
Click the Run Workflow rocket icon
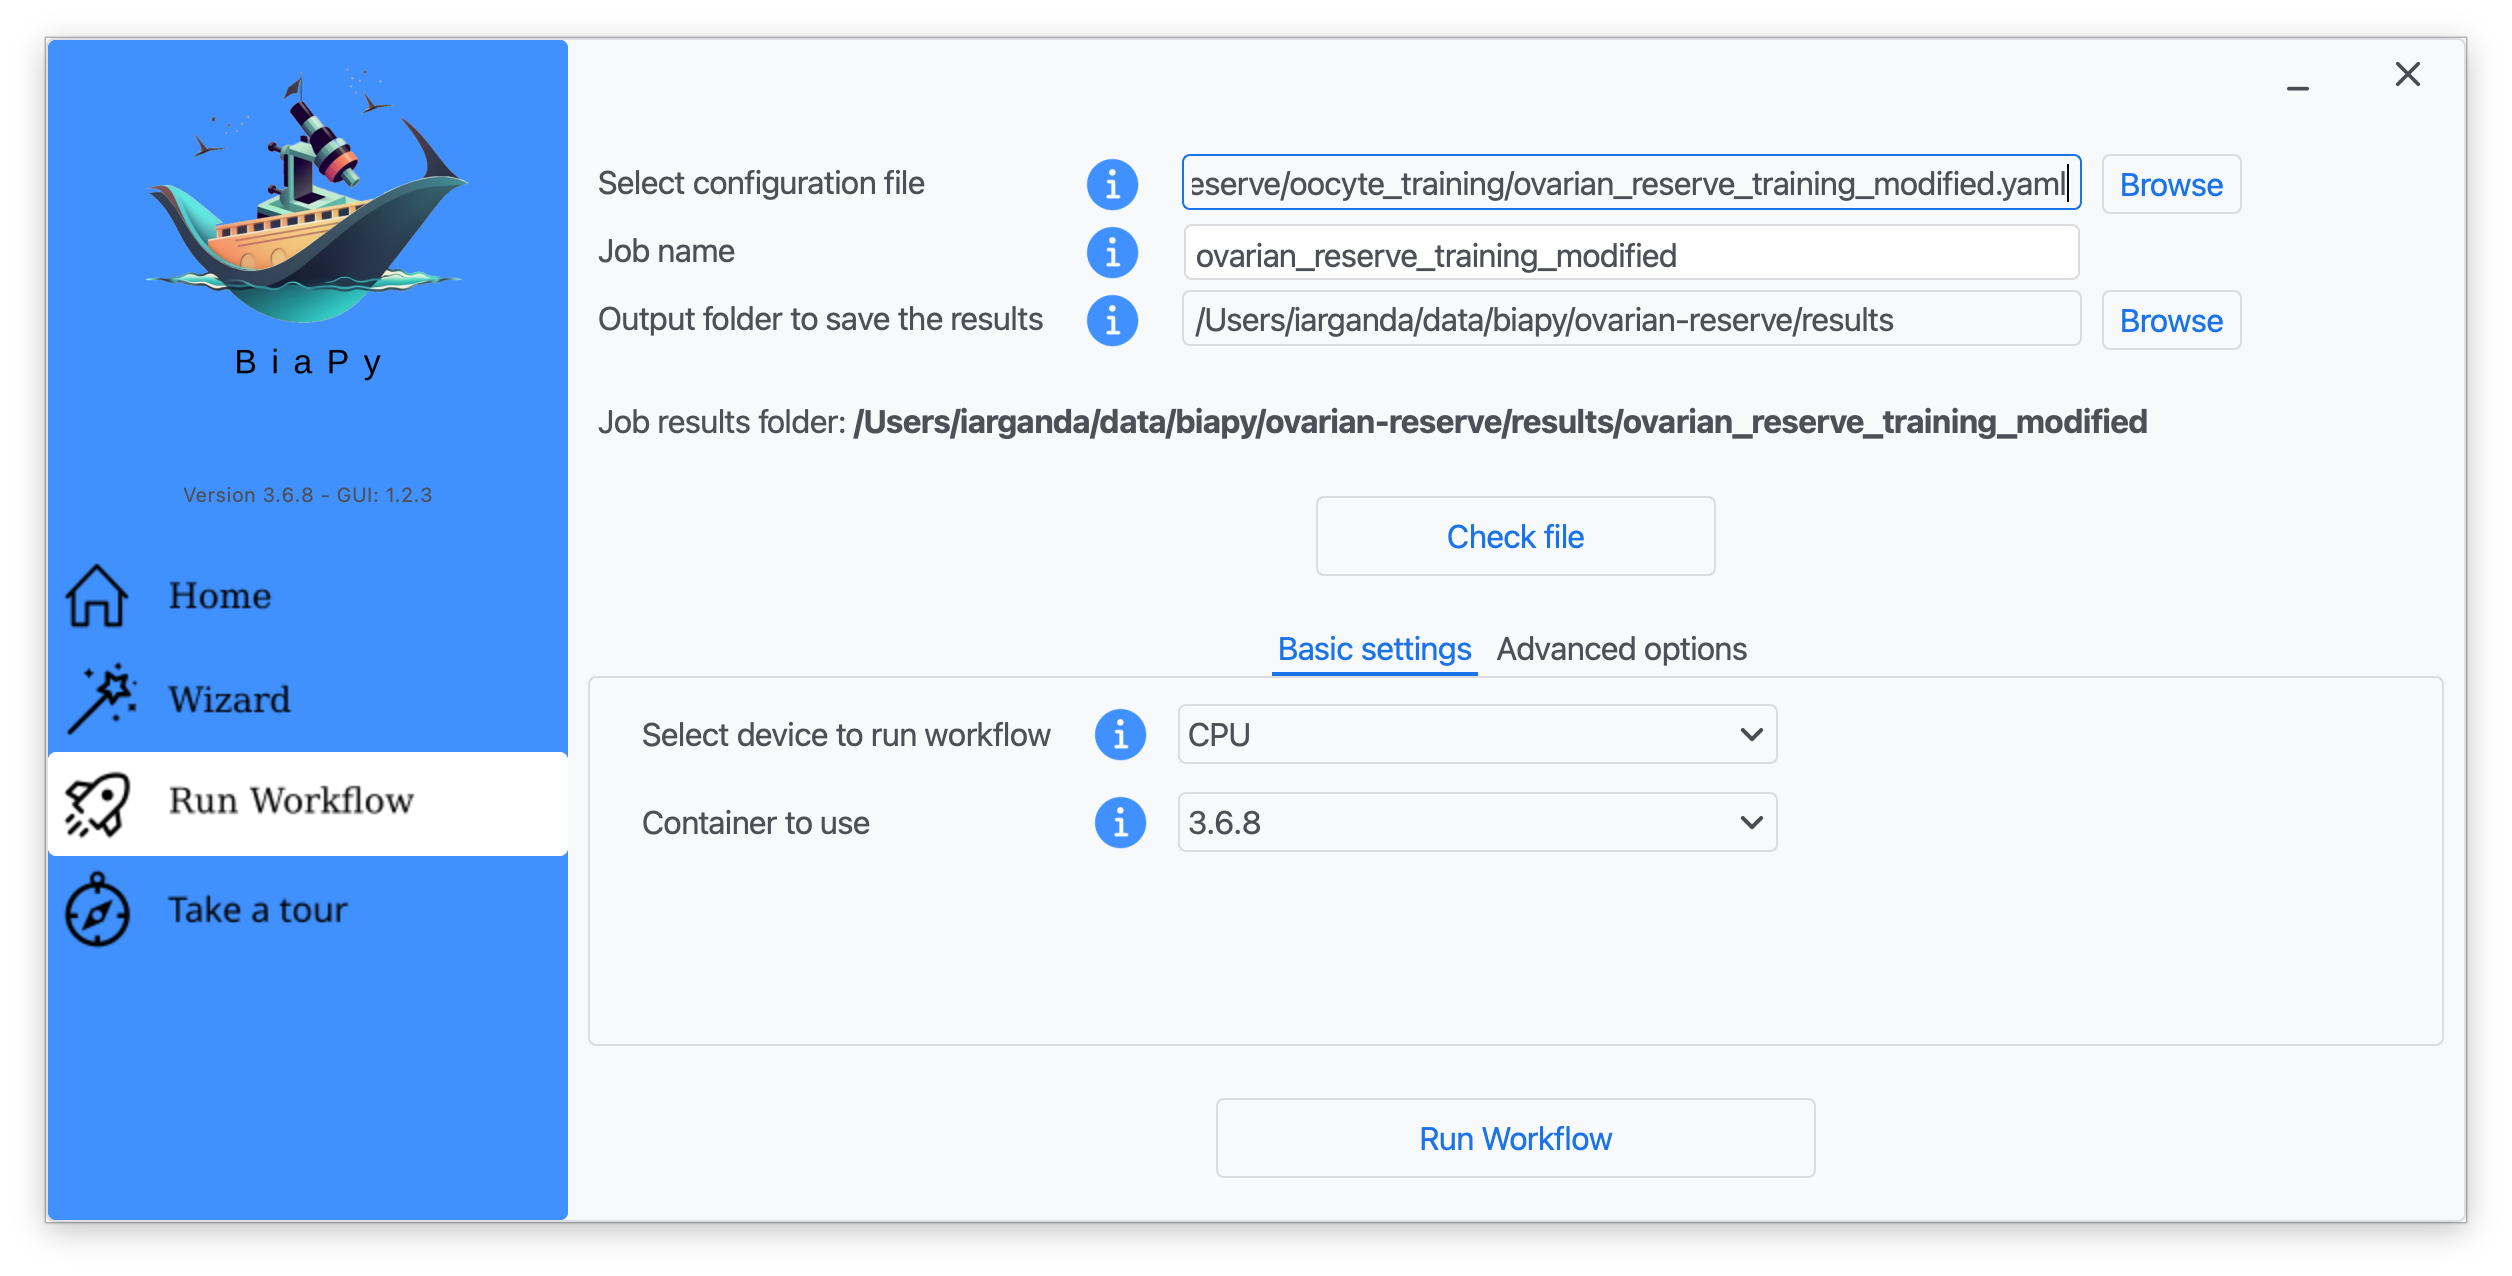[x=97, y=803]
